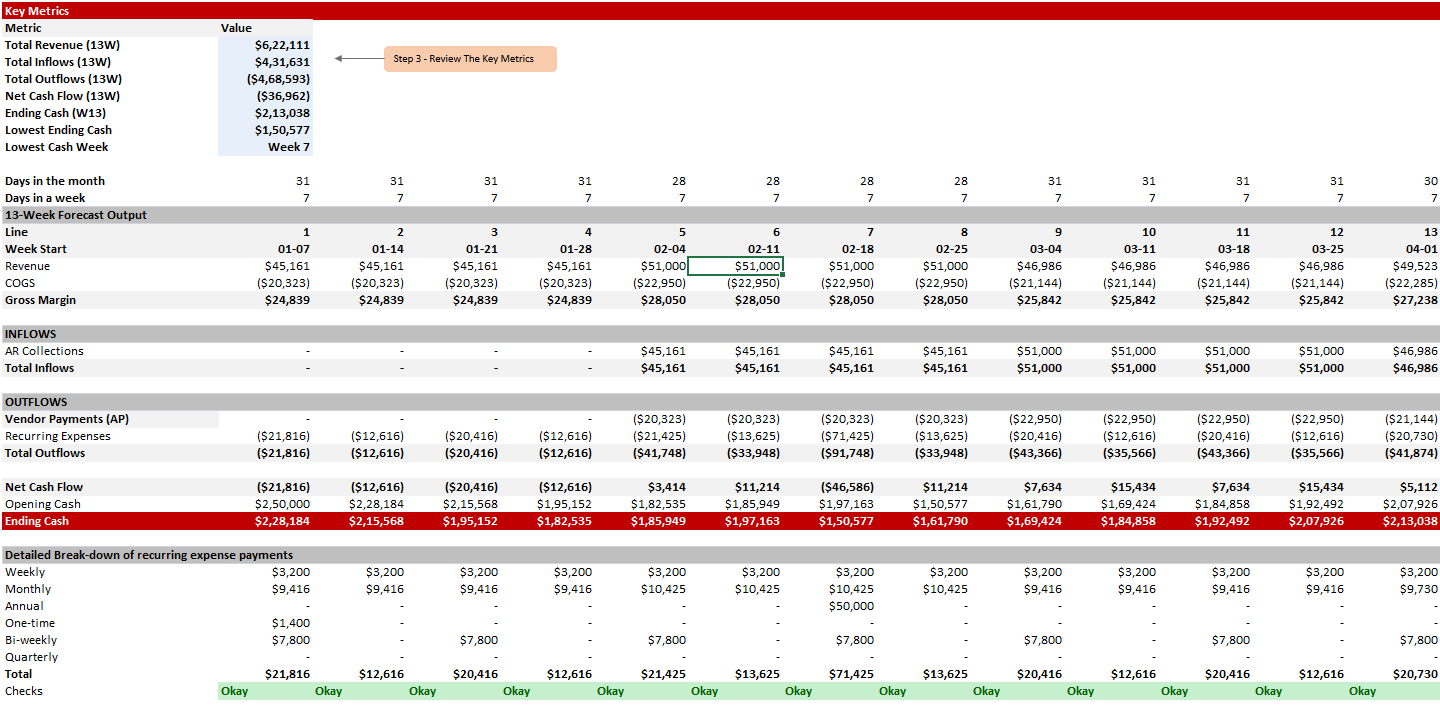Select the week 1 Opening Cash value $2,50,000
The height and width of the screenshot is (711, 1440).
tap(282, 504)
